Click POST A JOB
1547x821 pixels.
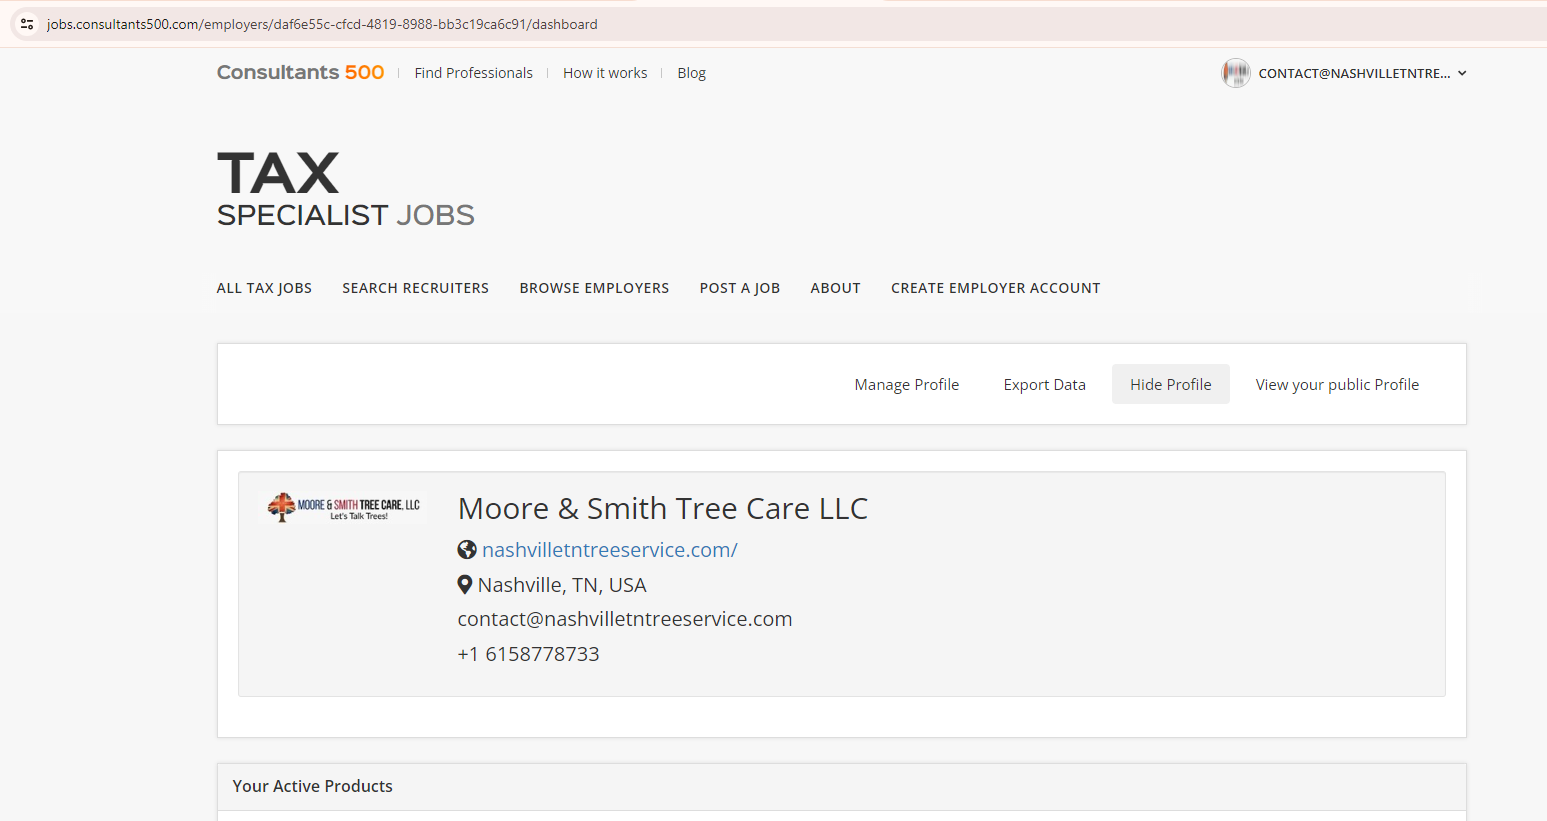pos(739,288)
